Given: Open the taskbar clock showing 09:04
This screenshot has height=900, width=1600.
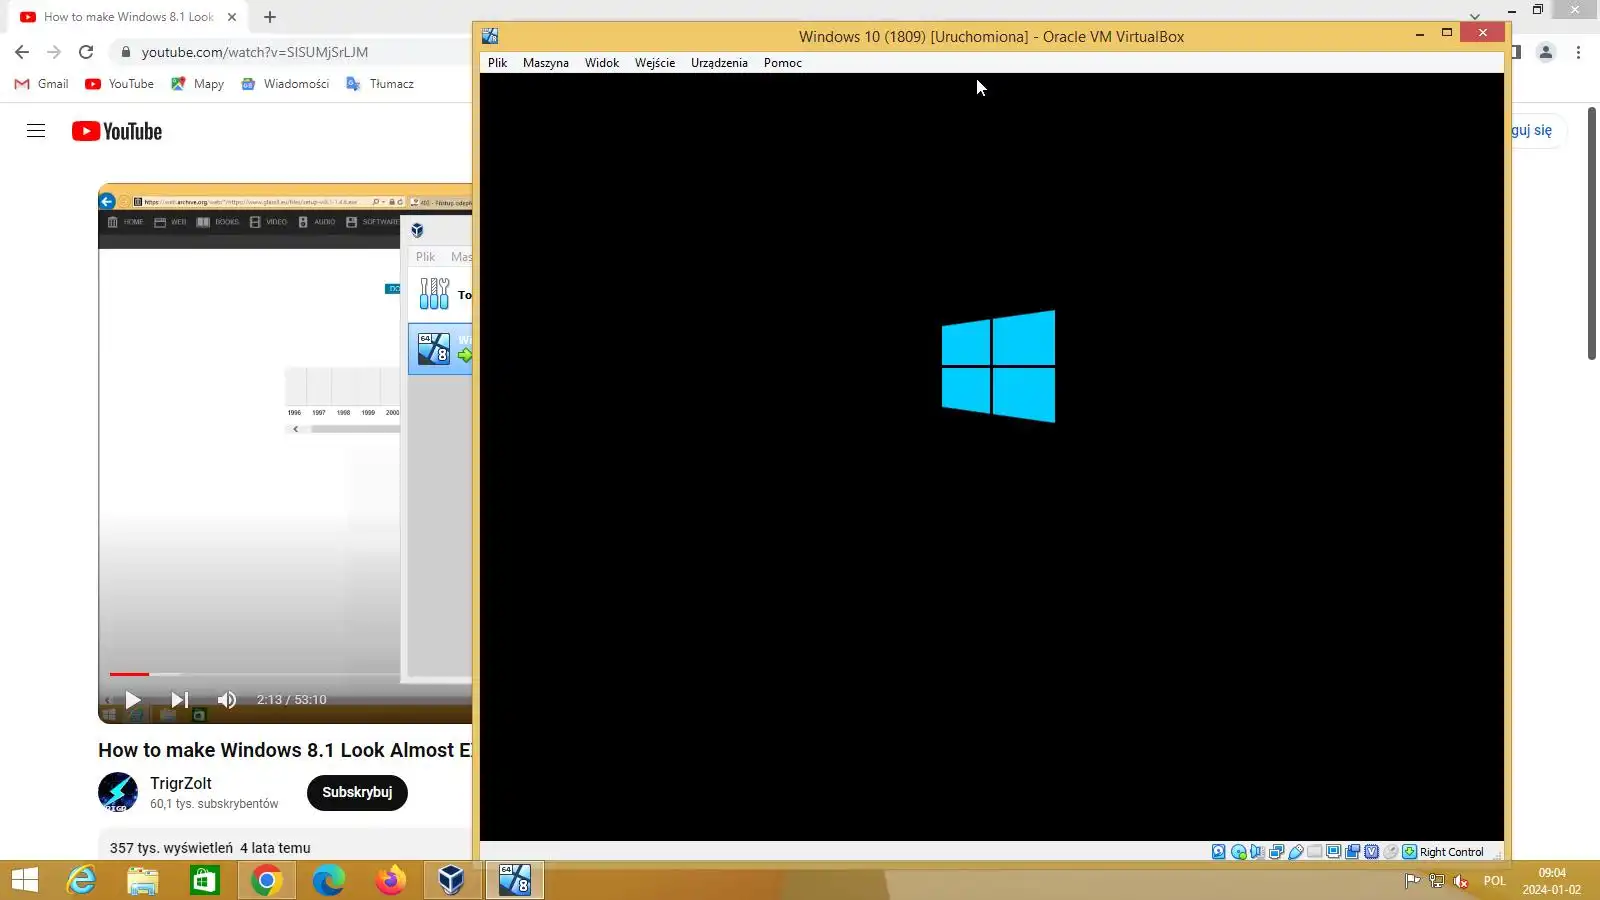Looking at the screenshot, I should [x=1552, y=881].
